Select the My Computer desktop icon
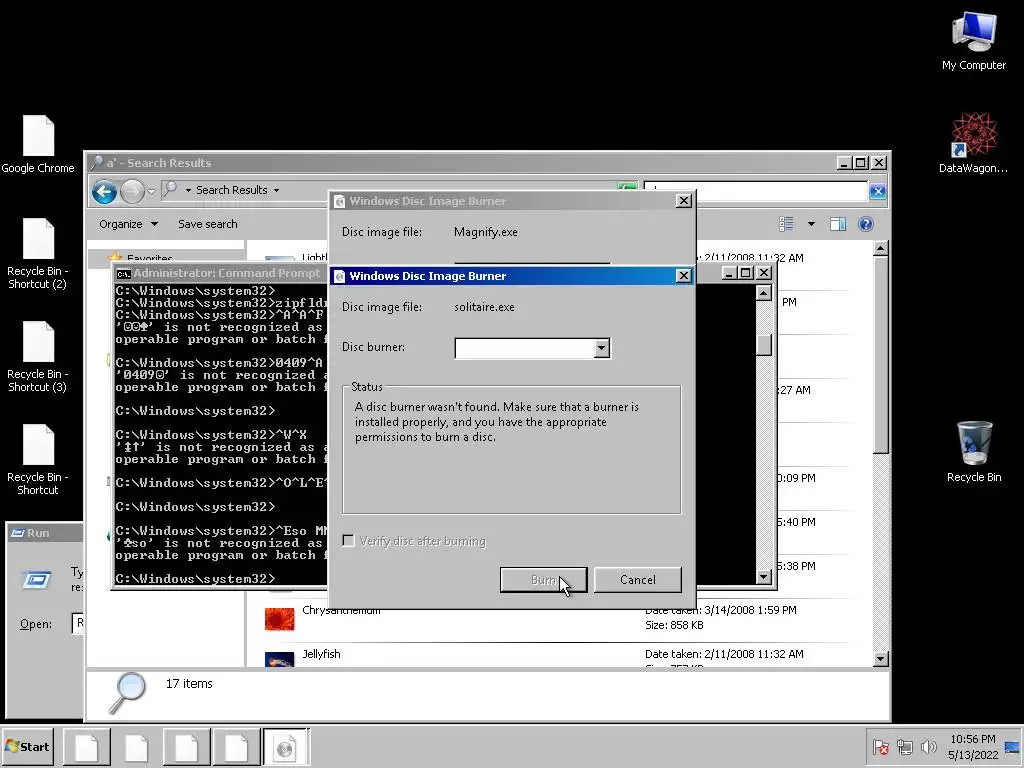 (x=974, y=40)
